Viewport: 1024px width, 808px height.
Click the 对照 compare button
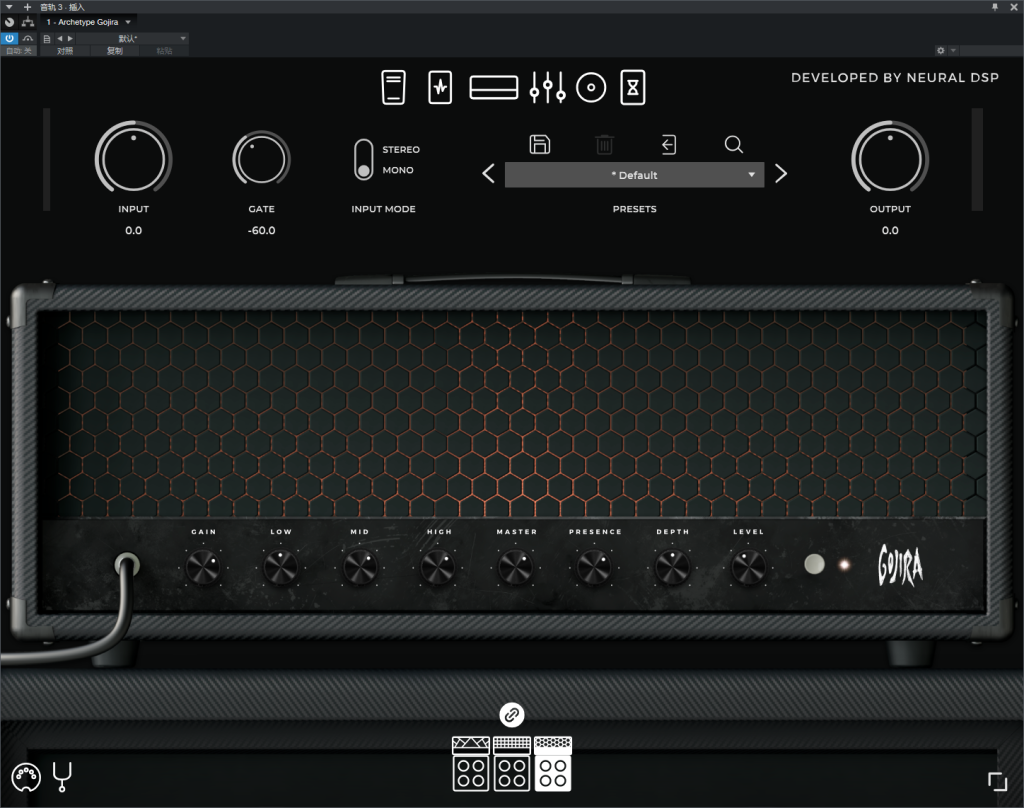[65, 50]
